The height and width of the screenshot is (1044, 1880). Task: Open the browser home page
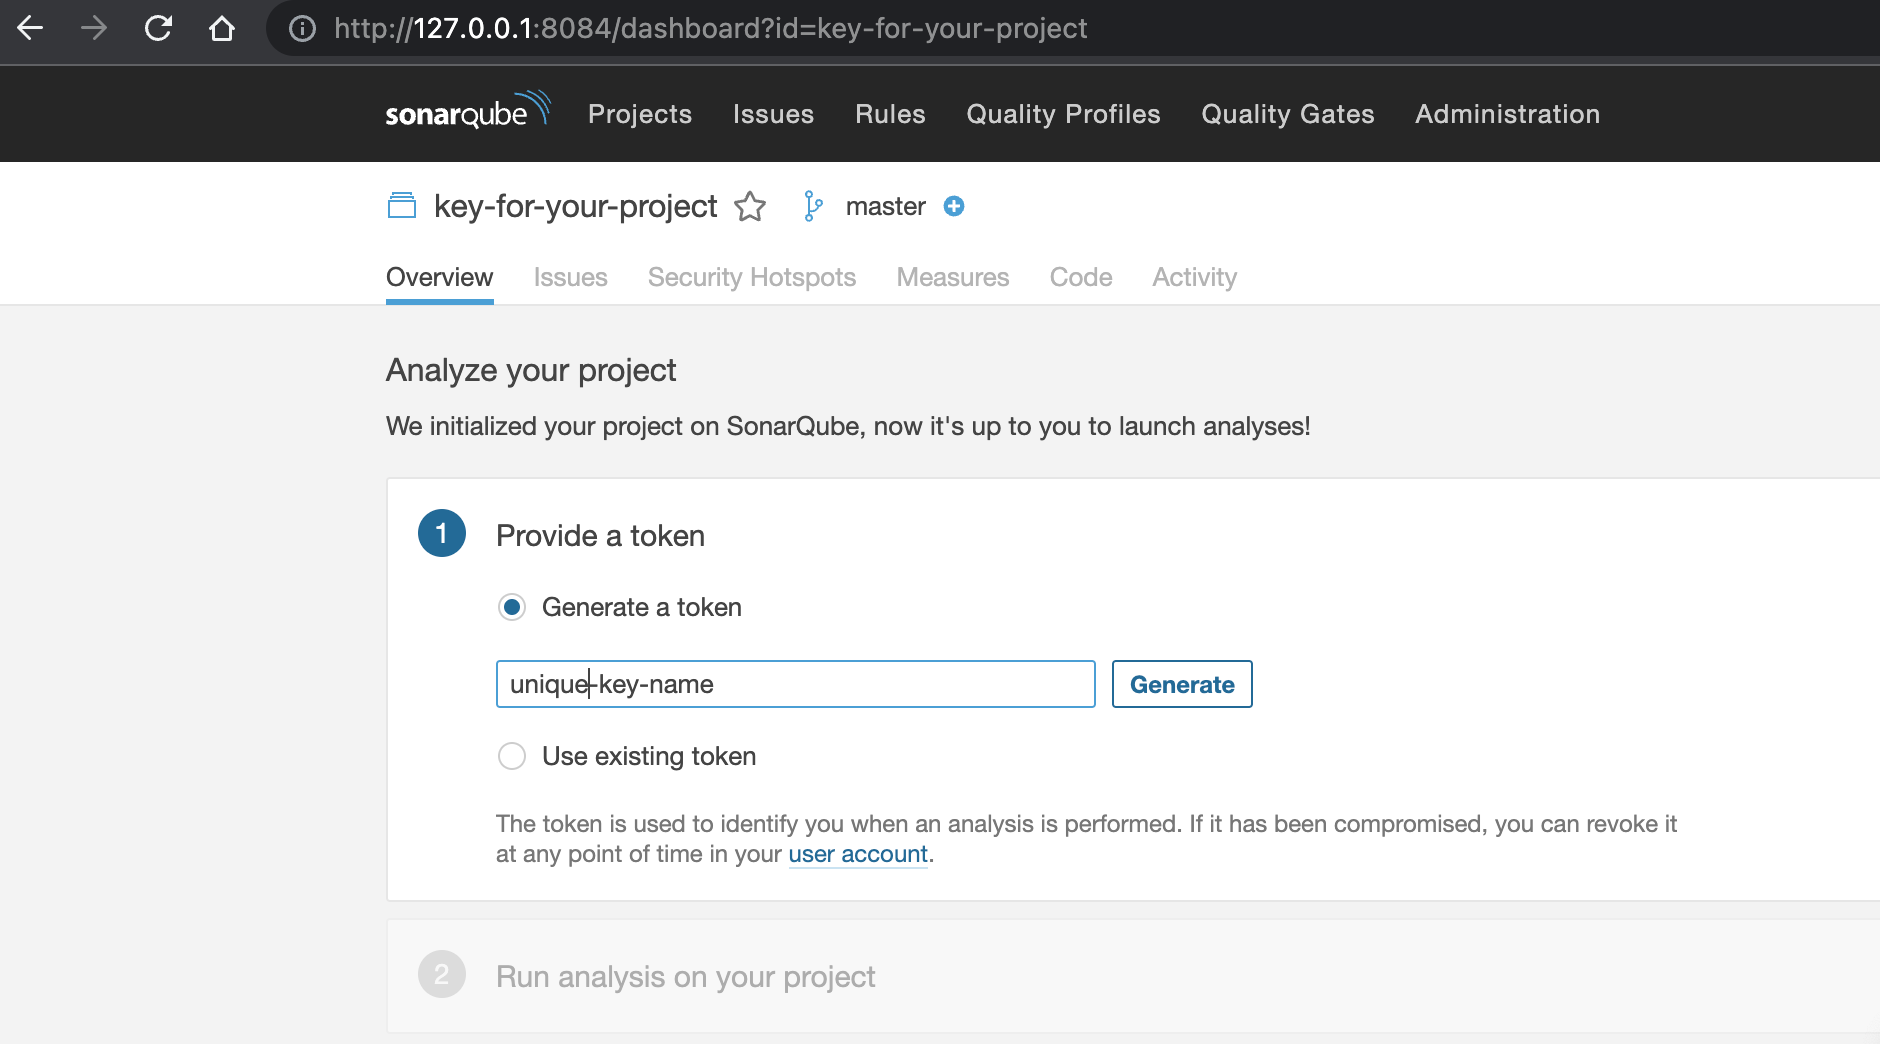(222, 30)
